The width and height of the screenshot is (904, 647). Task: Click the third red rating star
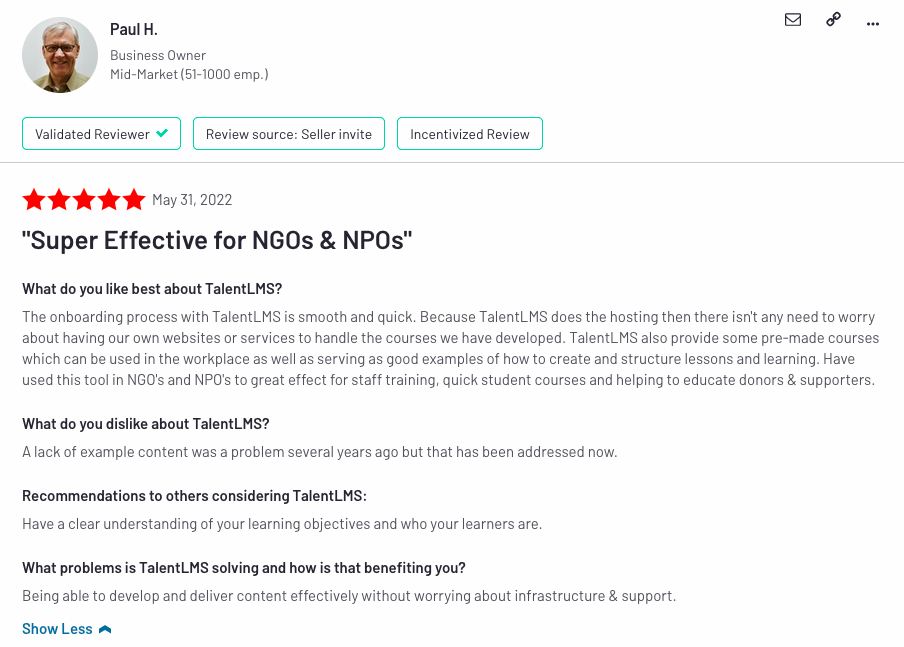click(x=84, y=200)
